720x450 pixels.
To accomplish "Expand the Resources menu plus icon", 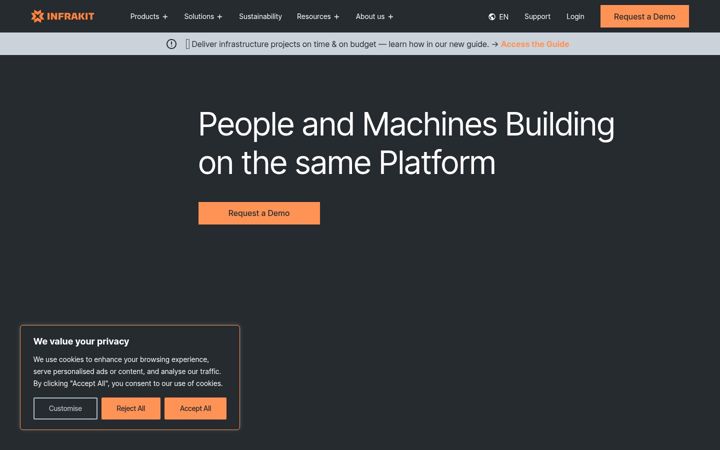I will pos(337,17).
